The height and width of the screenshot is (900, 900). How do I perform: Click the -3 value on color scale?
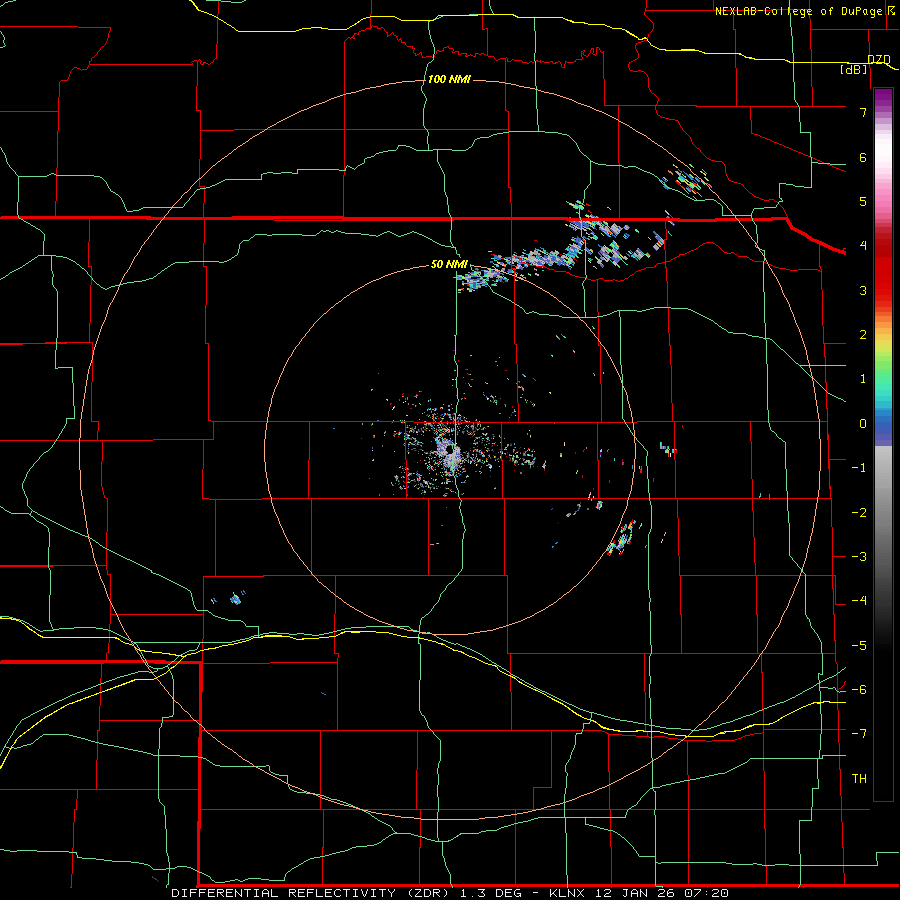tap(859, 557)
